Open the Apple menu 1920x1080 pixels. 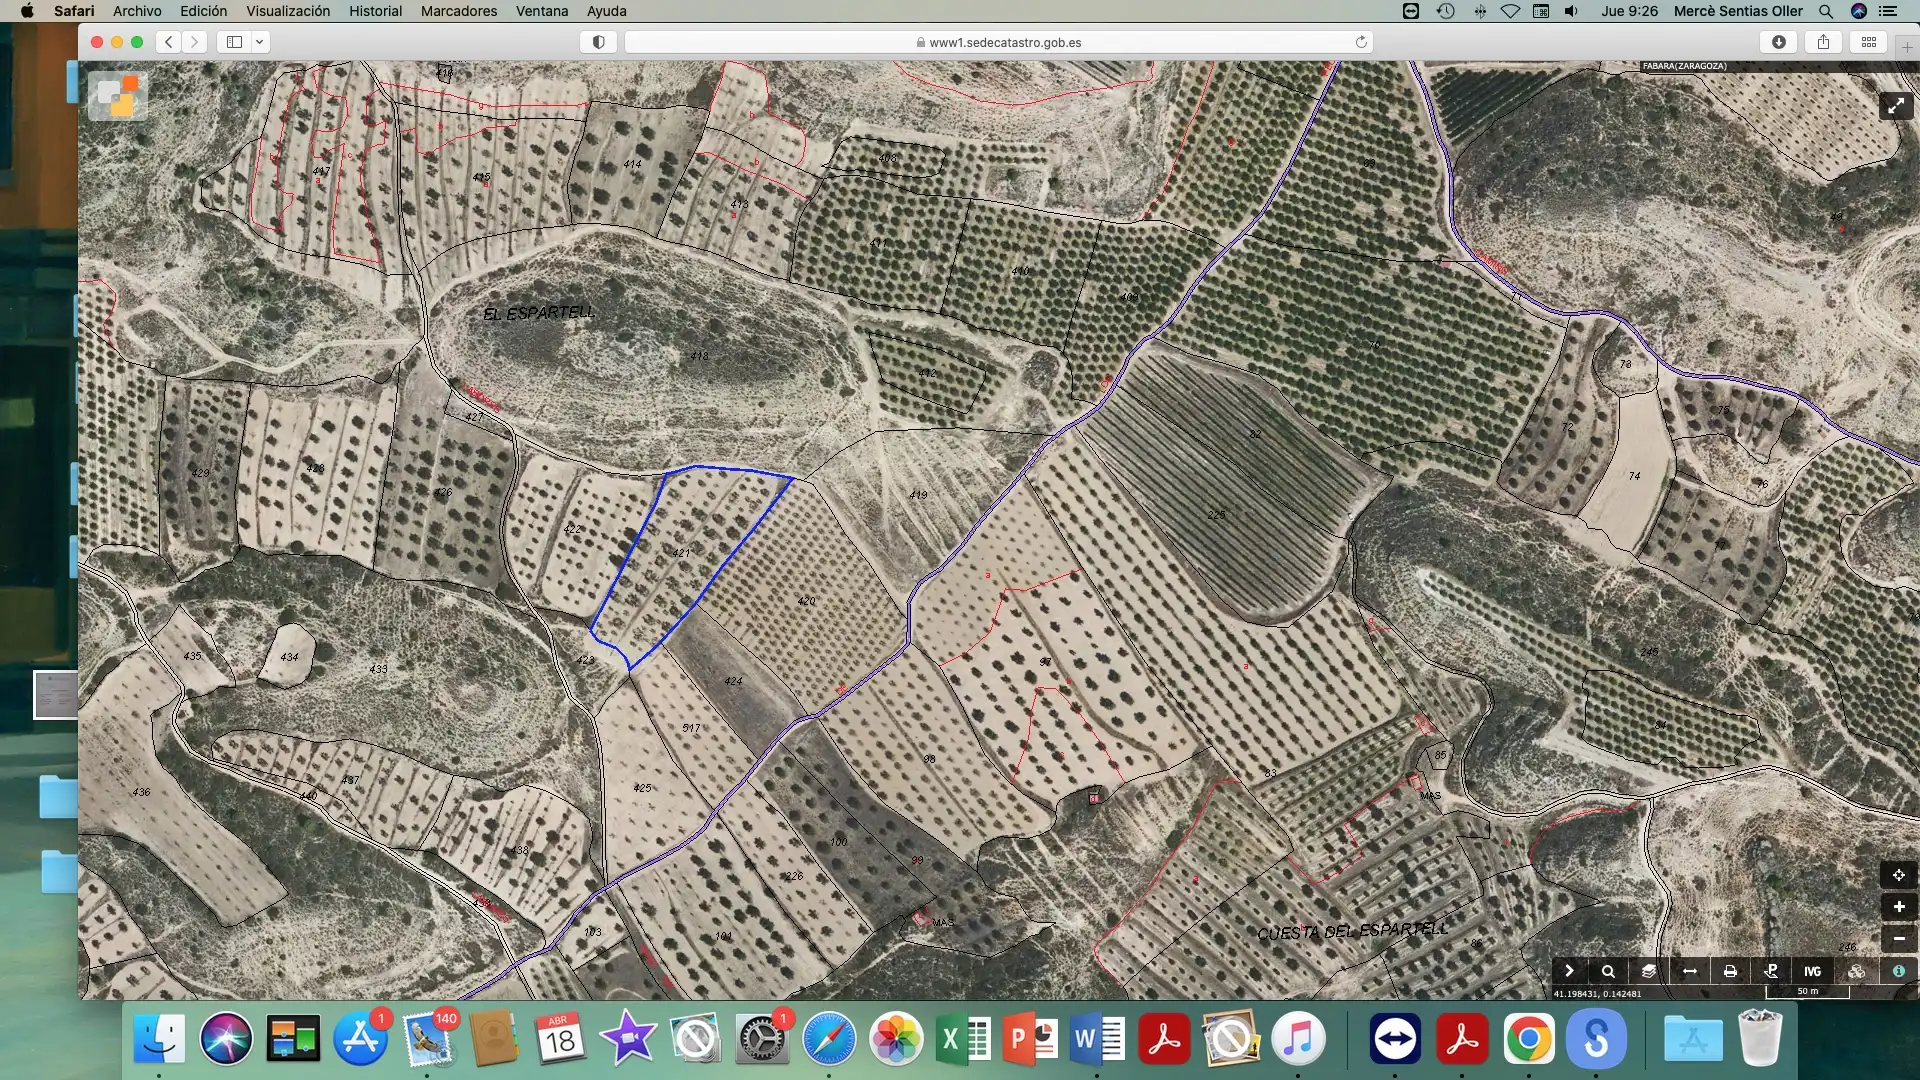click(x=27, y=11)
